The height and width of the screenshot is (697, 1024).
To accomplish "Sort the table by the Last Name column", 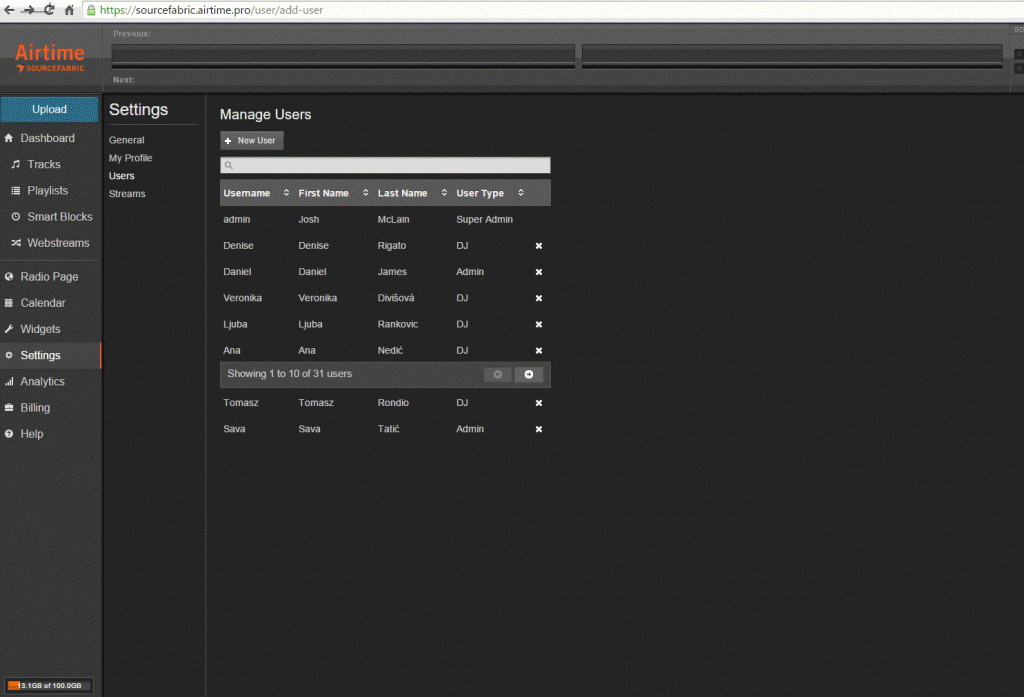I will click(x=412, y=193).
